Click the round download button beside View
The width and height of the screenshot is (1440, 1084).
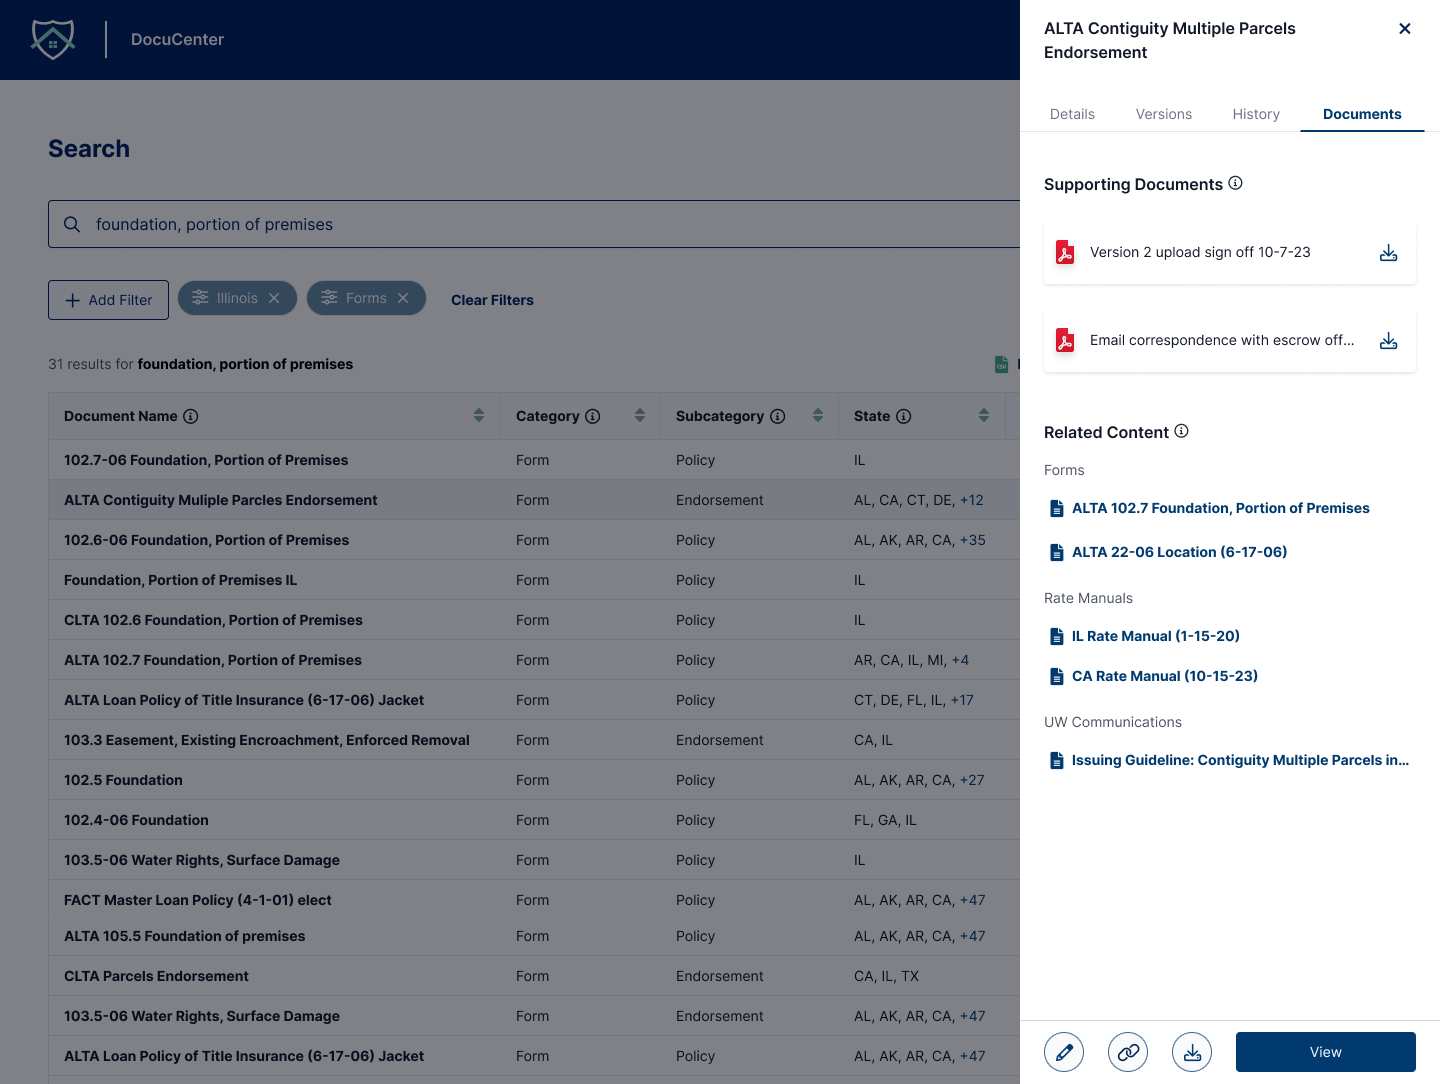click(x=1192, y=1052)
